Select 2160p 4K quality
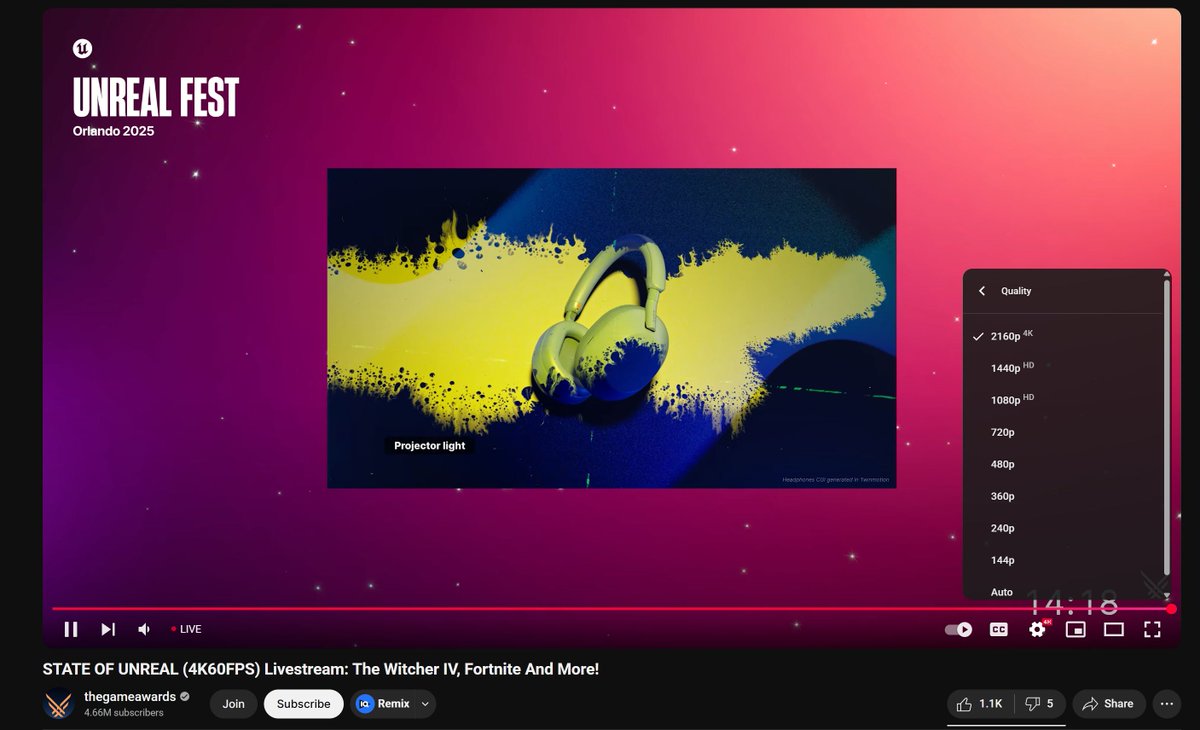 pyautogui.click(x=1063, y=336)
